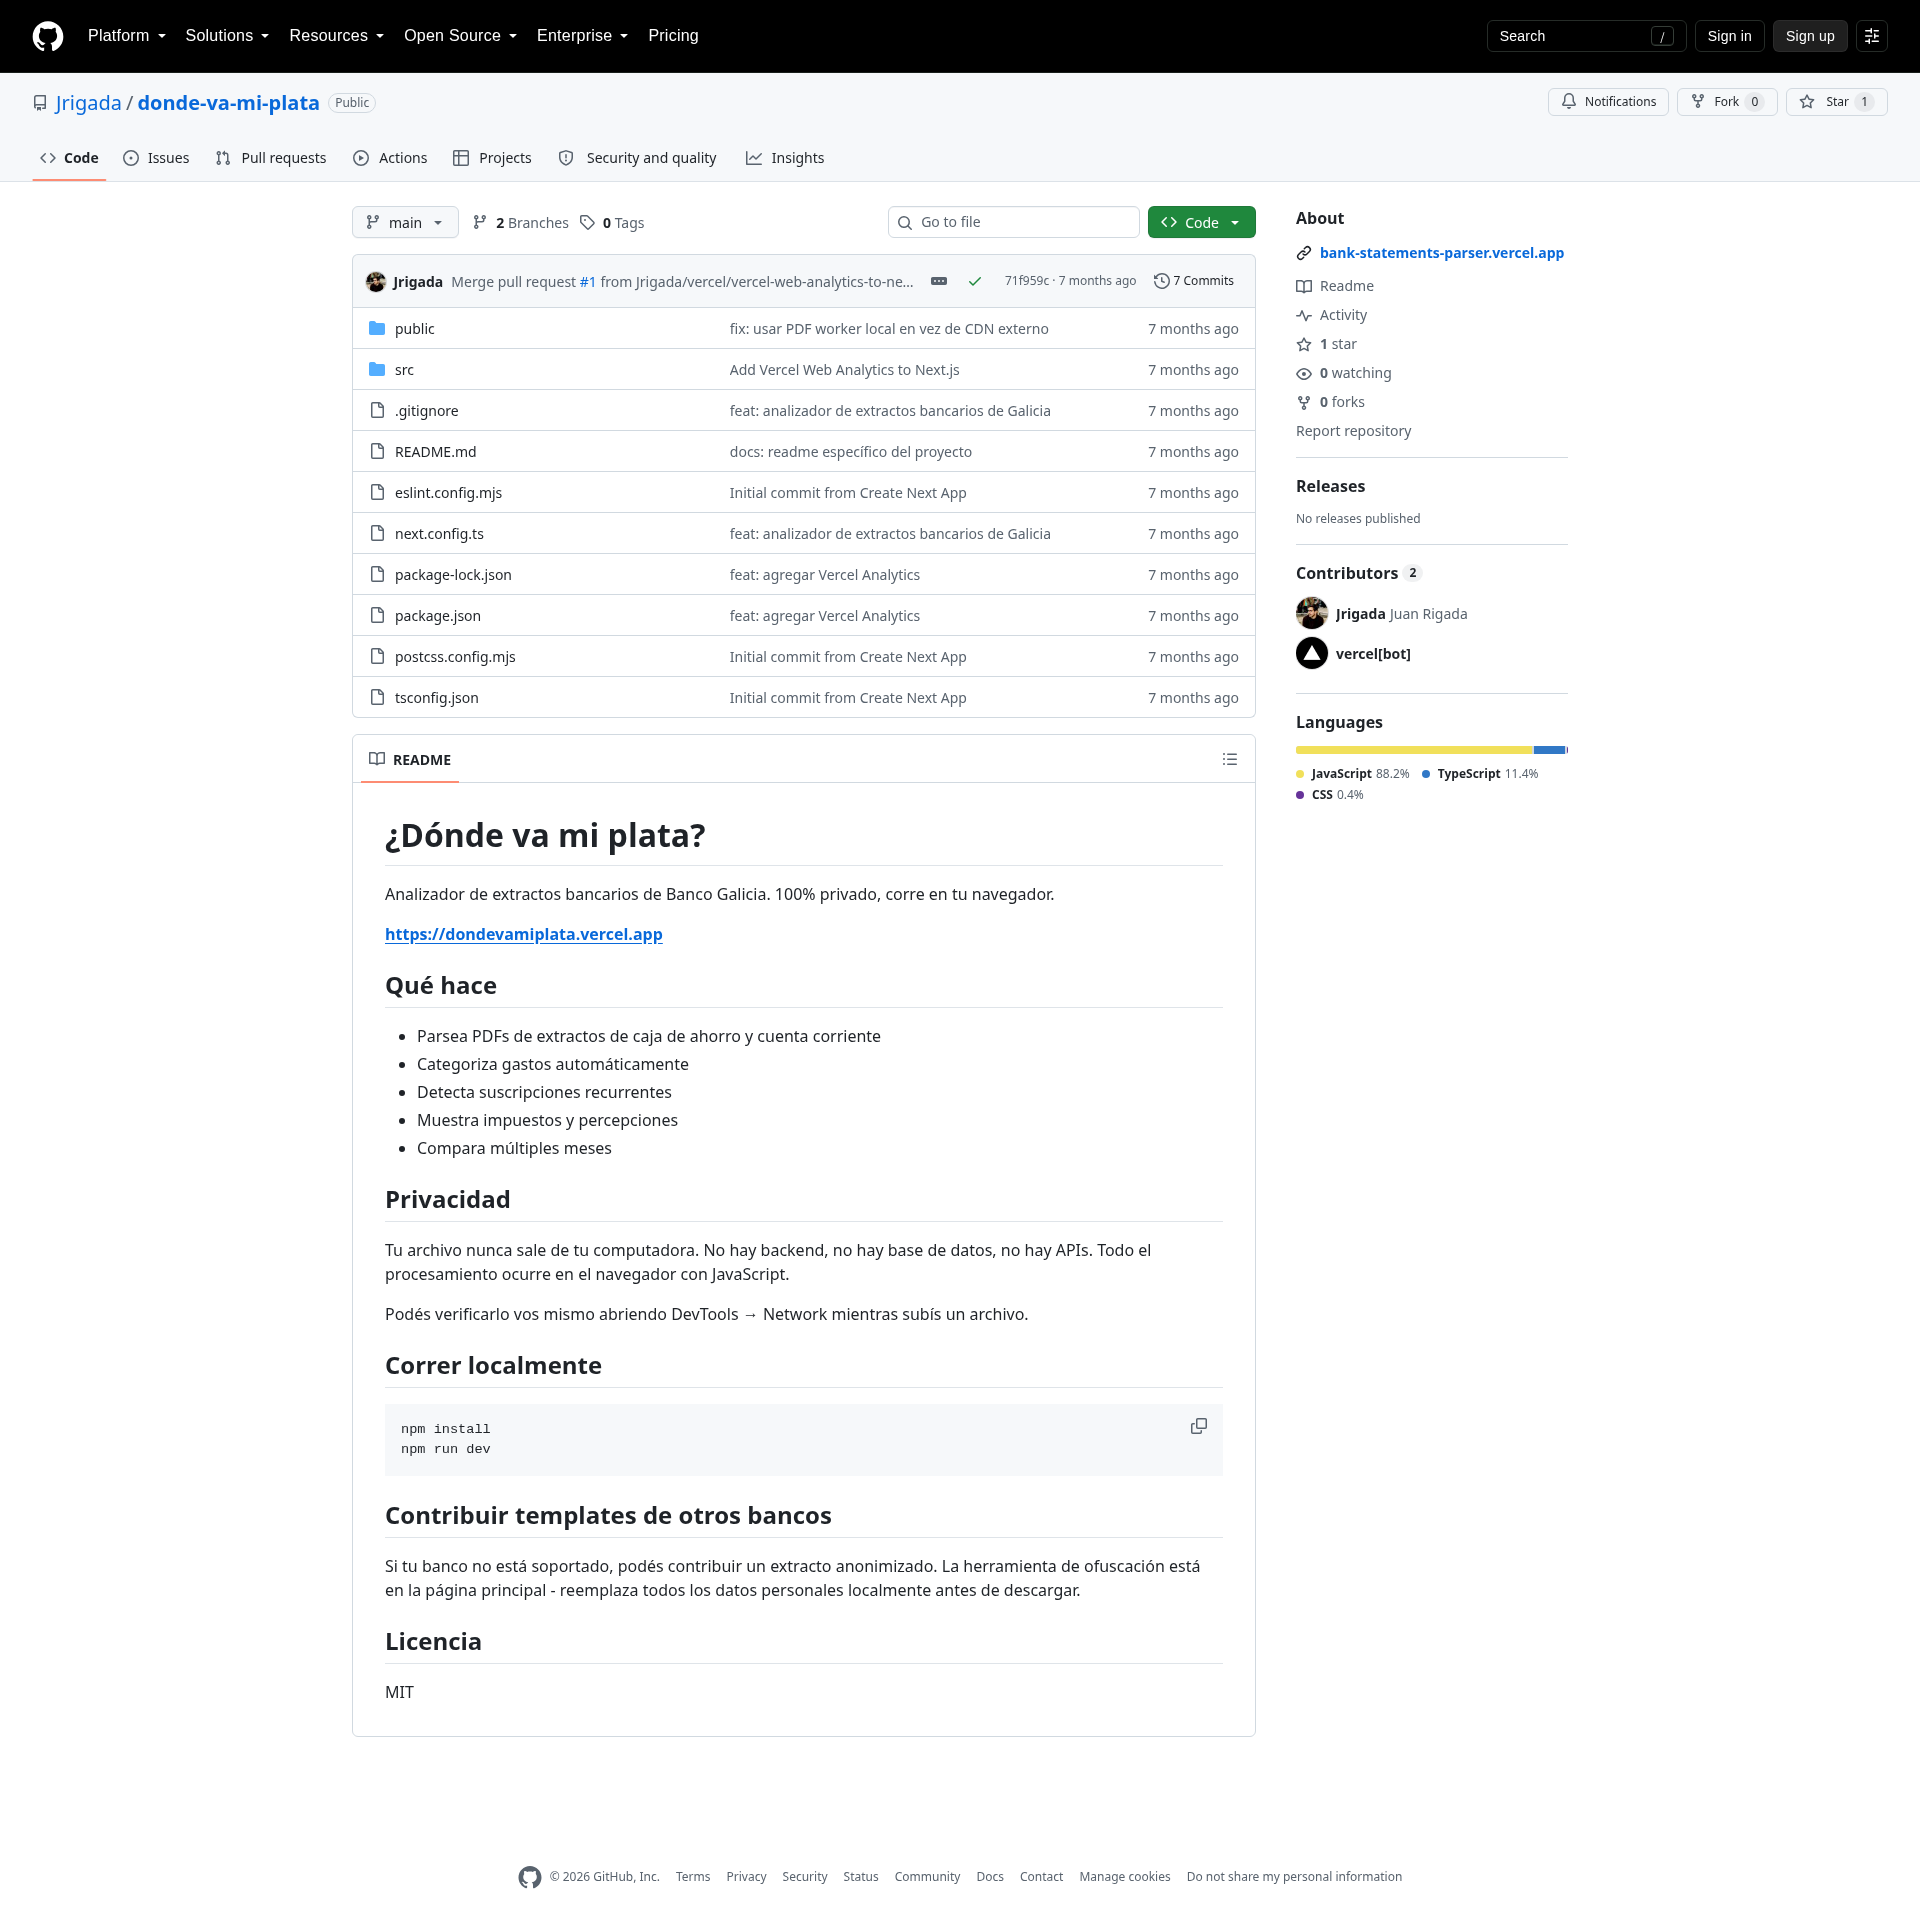Screen dimensions: 1920x1930
Task: Open the Security and quality tab
Action: click(637, 158)
